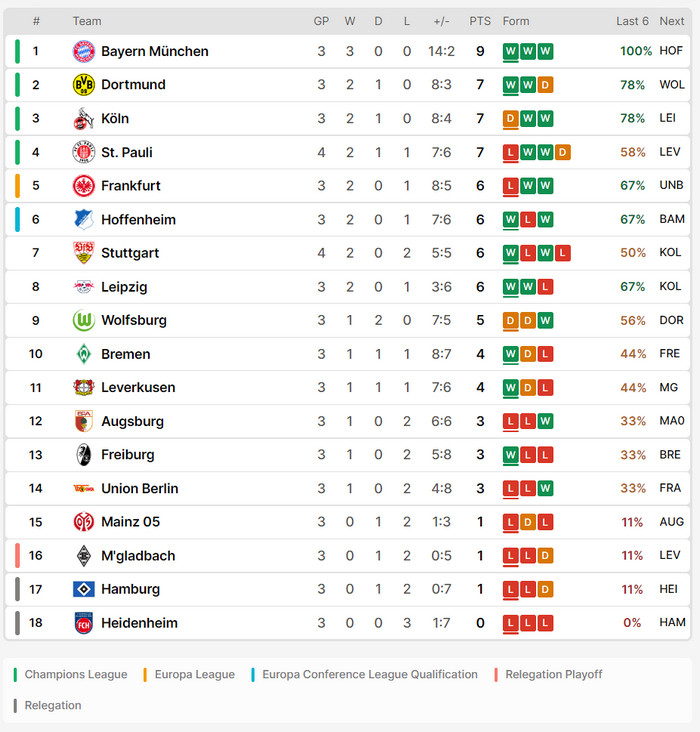Click the Leverkusen club crest
Screen dimensions: 700x732
click(84, 388)
